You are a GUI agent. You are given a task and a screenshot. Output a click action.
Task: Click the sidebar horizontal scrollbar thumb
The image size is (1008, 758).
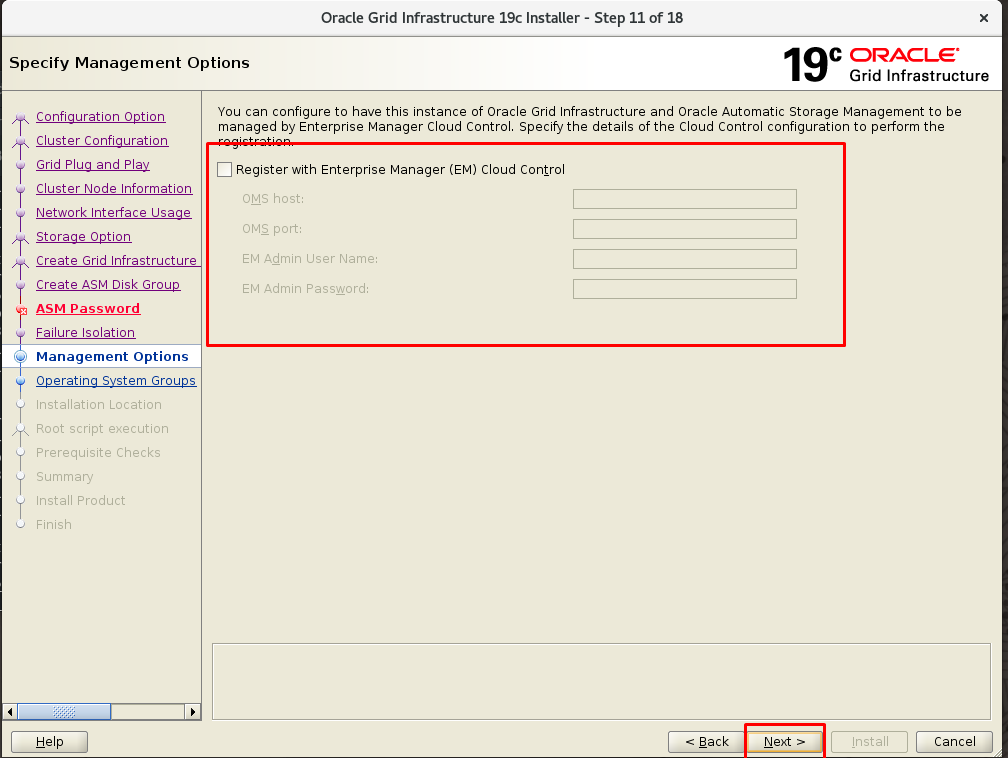[63, 712]
